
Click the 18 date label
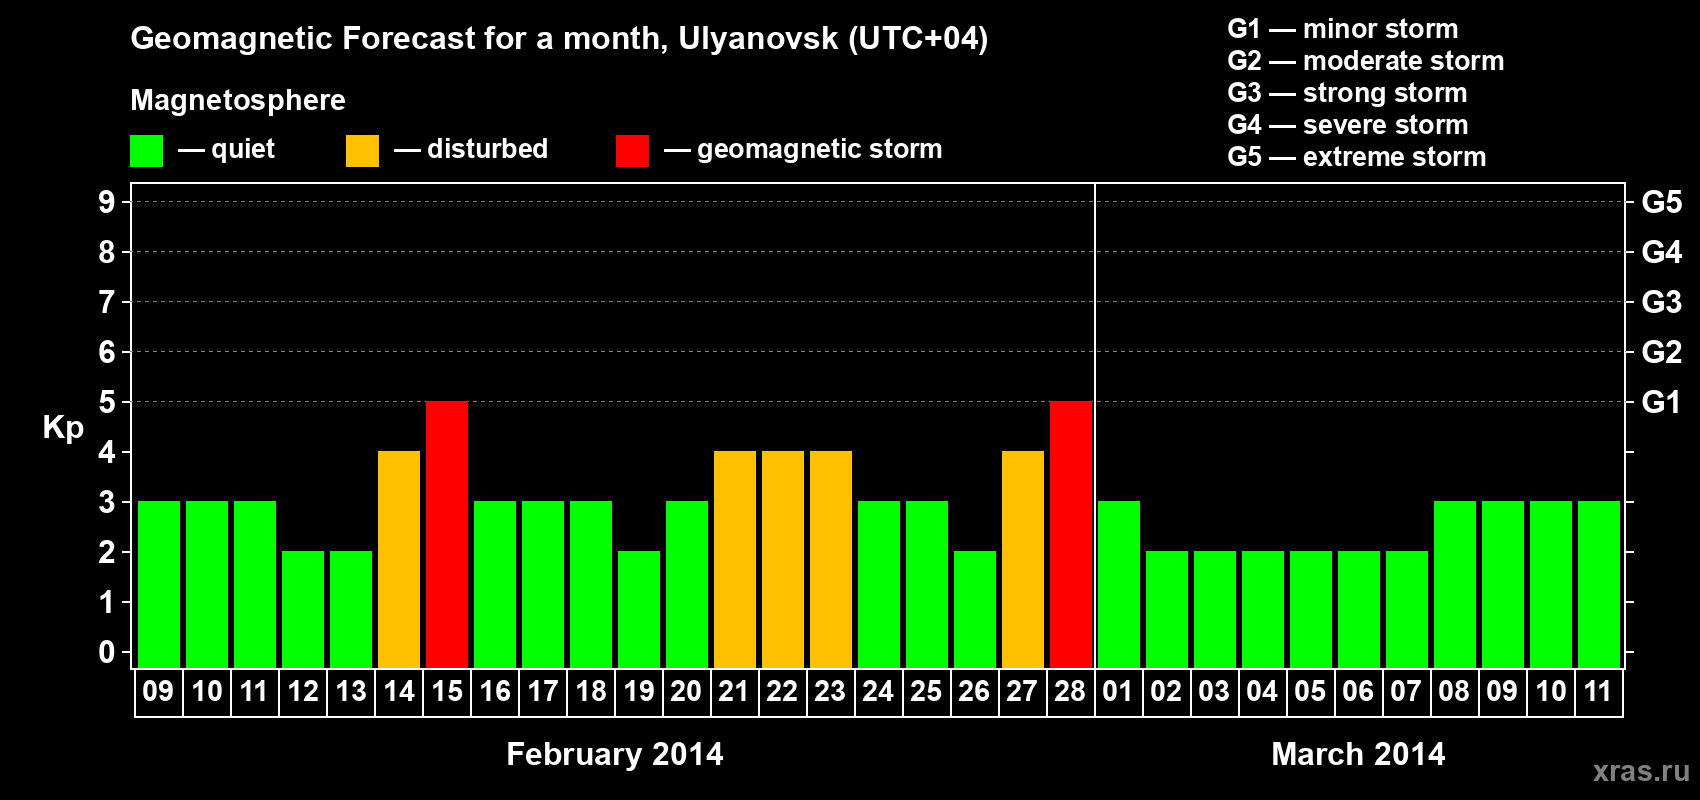click(x=591, y=692)
